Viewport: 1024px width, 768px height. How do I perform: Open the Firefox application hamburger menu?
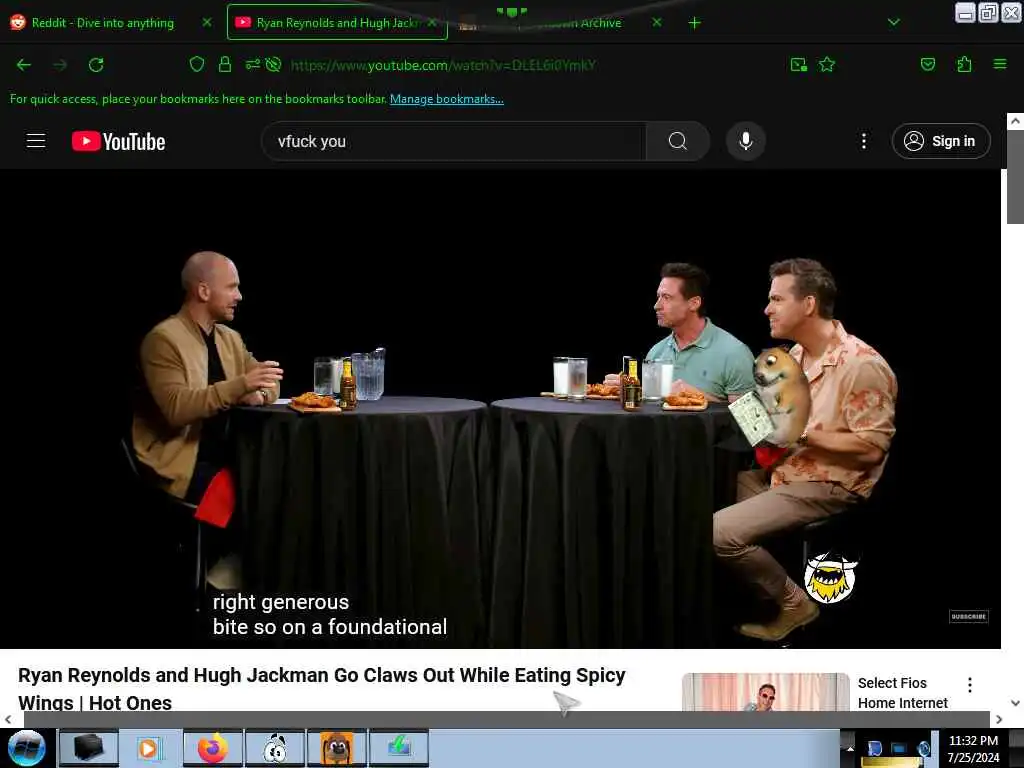(x=1000, y=64)
